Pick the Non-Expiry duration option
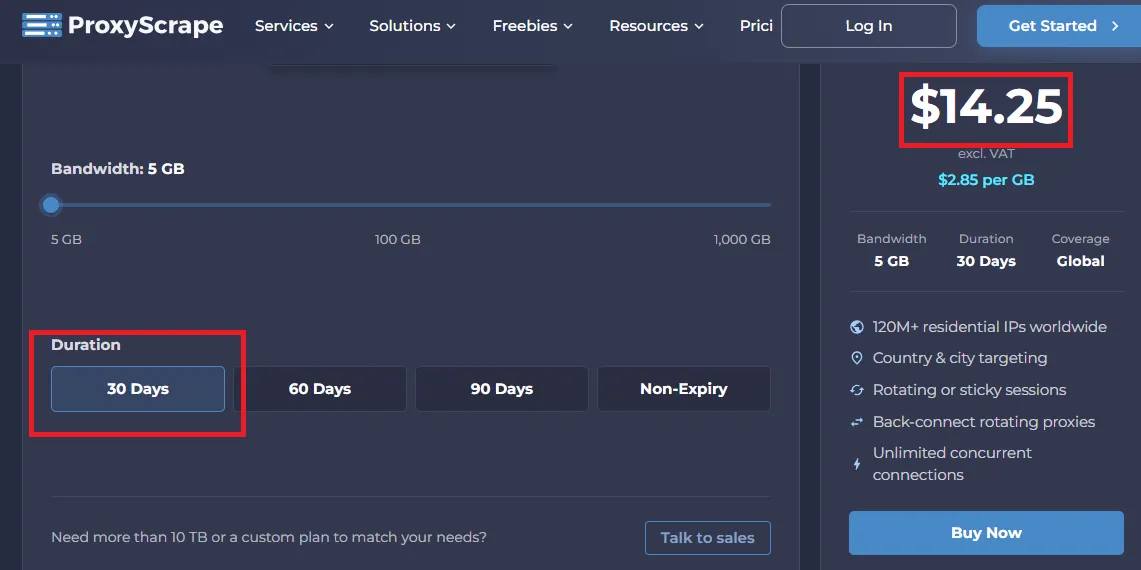Viewport: 1141px width, 570px height. tap(683, 389)
